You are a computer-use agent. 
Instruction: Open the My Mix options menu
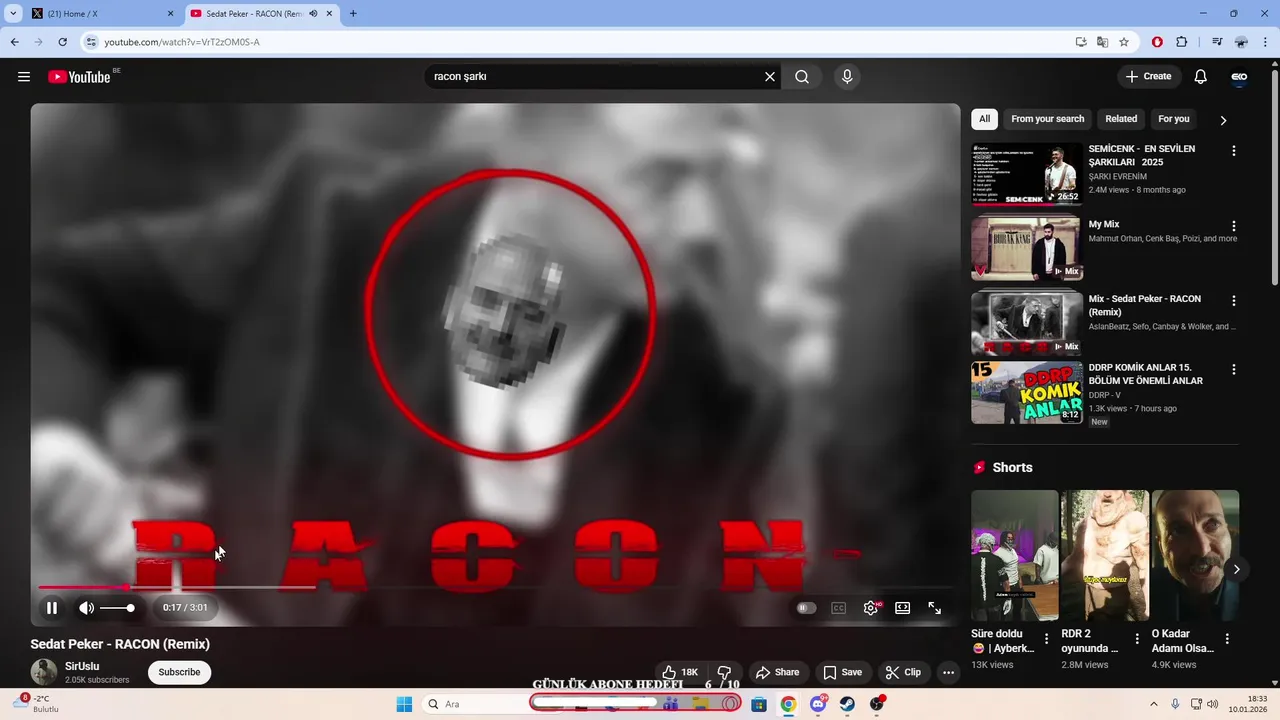click(1234, 227)
